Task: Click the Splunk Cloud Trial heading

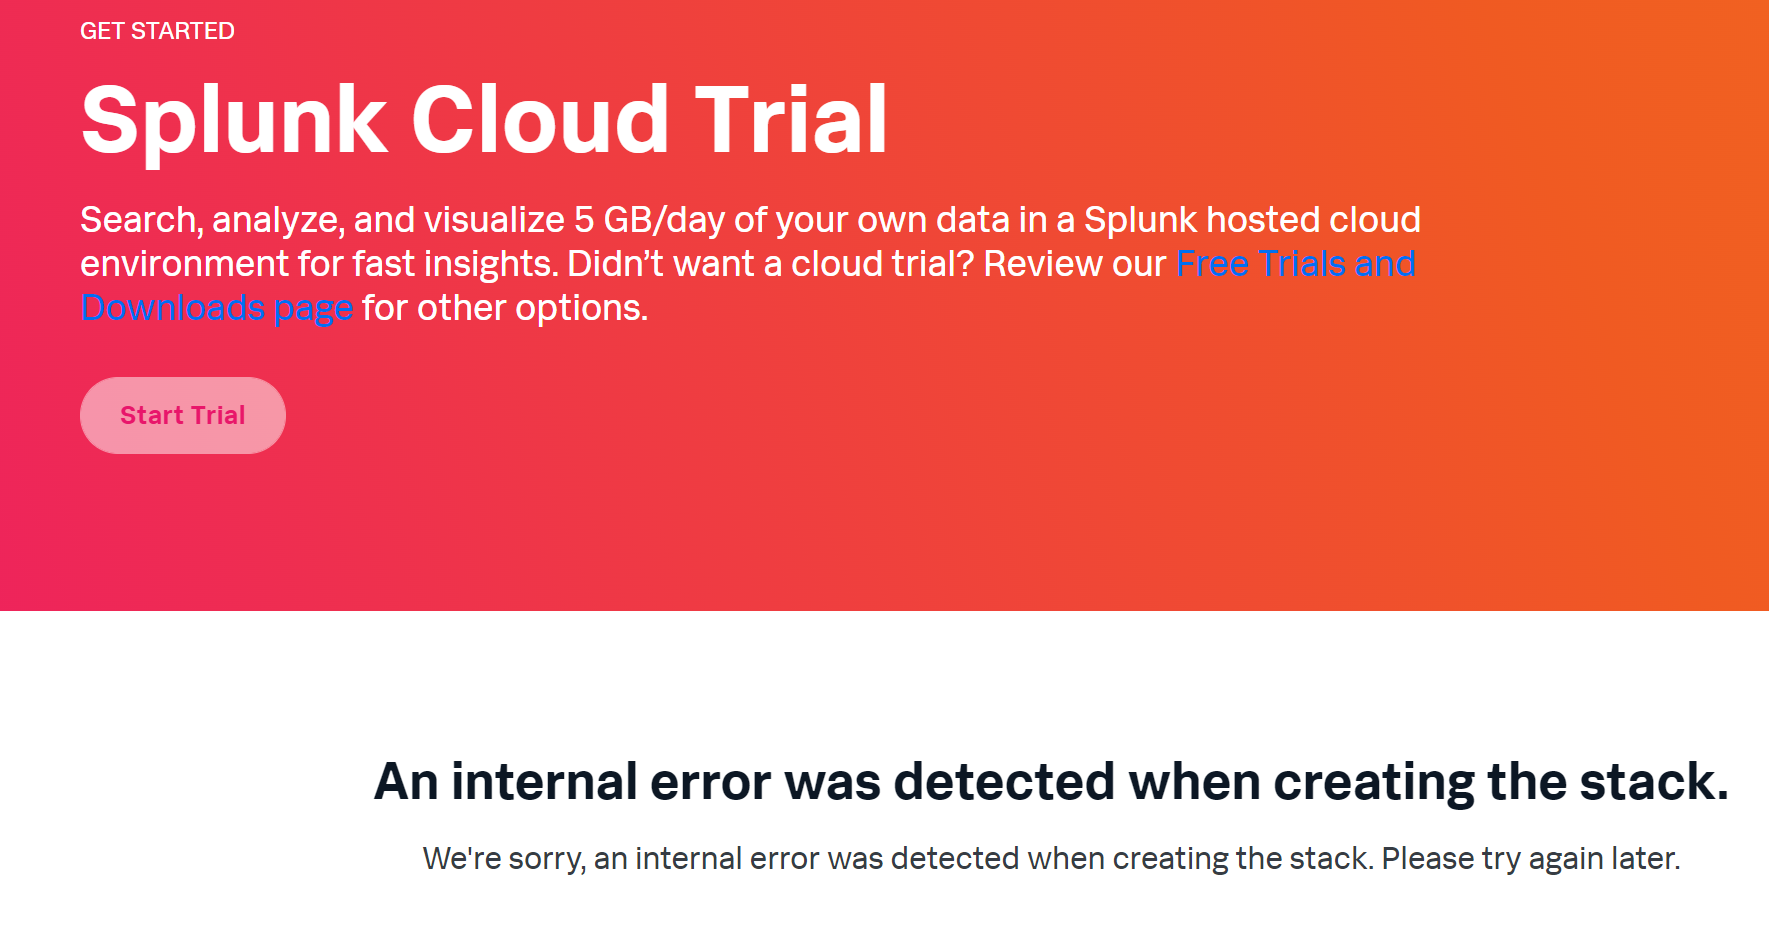Action: (484, 118)
